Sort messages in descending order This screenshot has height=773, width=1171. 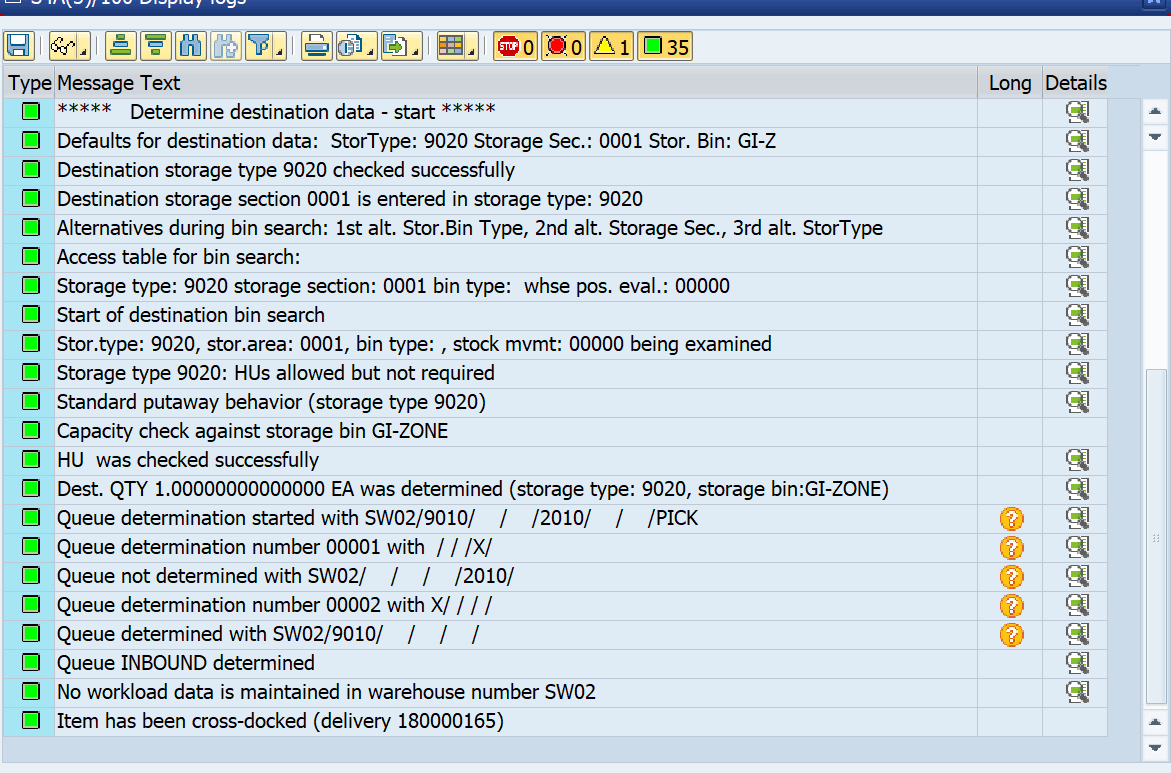click(154, 45)
